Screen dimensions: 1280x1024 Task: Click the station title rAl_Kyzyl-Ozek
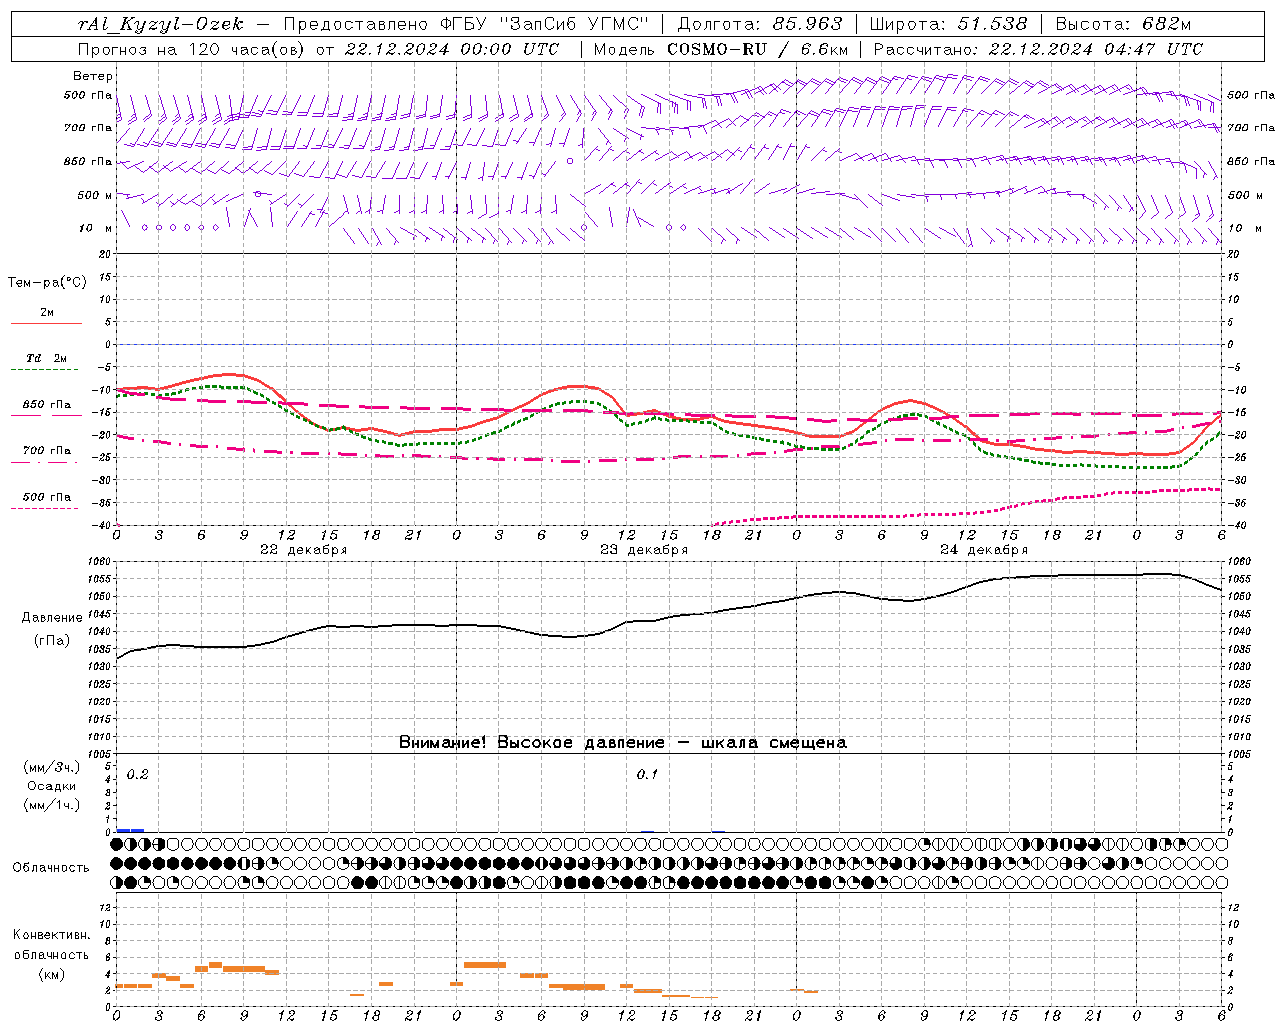pos(159,25)
